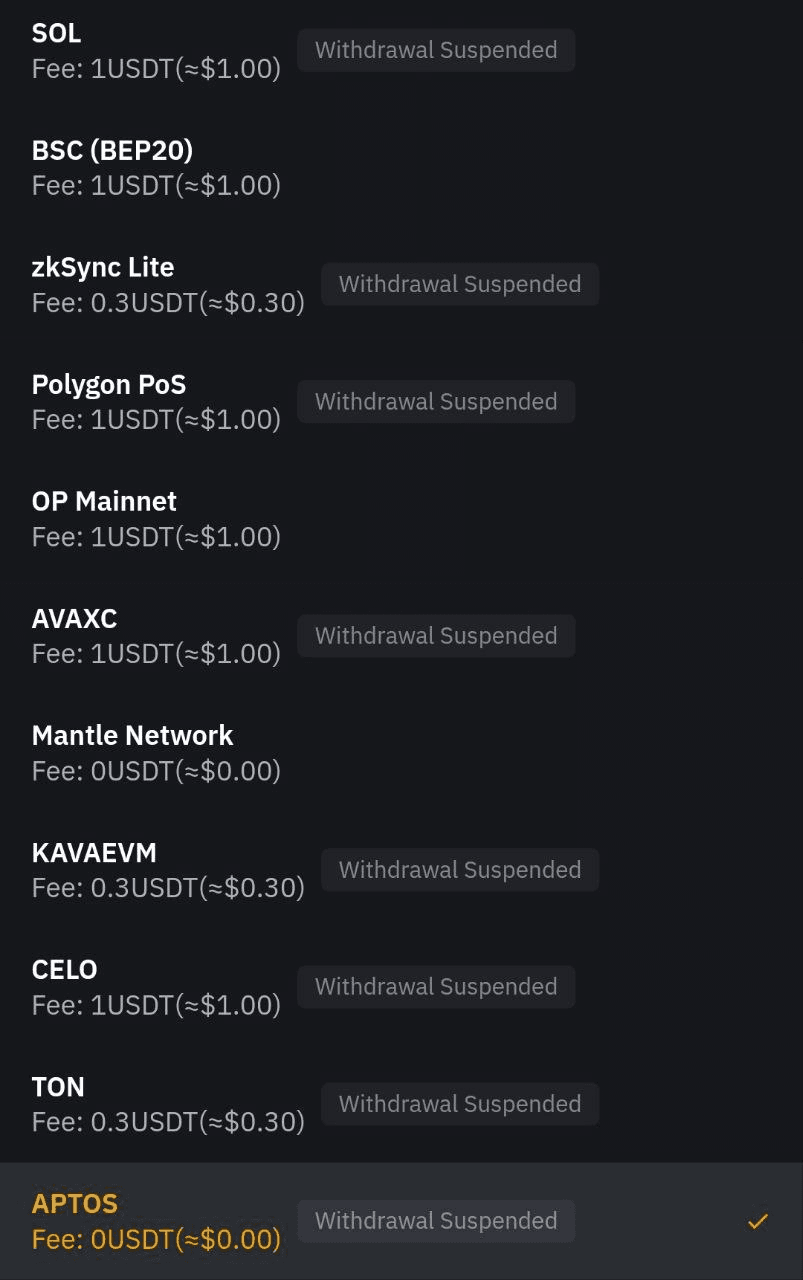Screen dimensions: 803x1280
Task: Pick the Polygon PoS network
Action: [401, 401]
